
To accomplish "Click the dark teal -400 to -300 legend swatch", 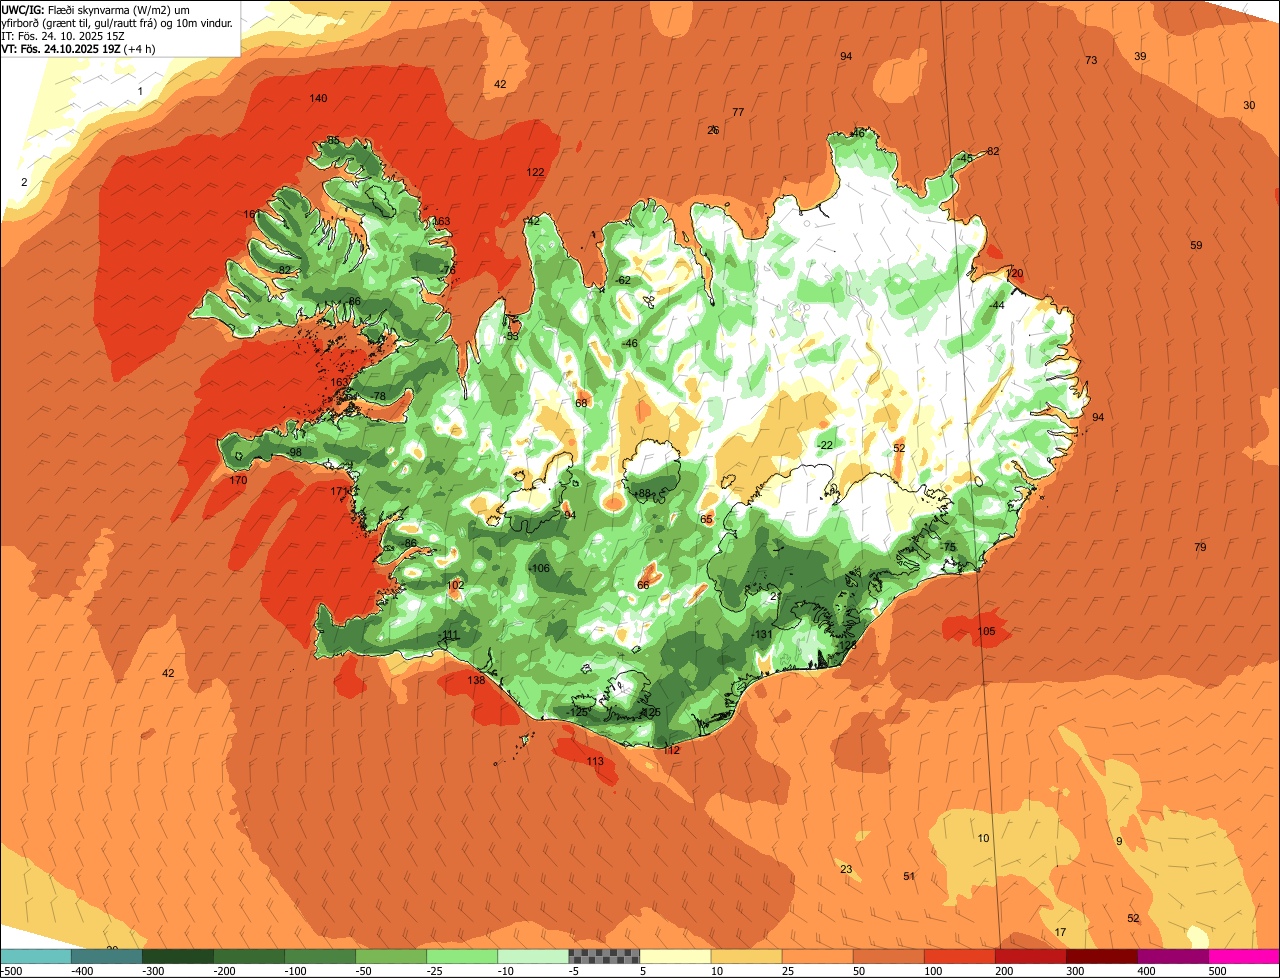I will 106,956.
